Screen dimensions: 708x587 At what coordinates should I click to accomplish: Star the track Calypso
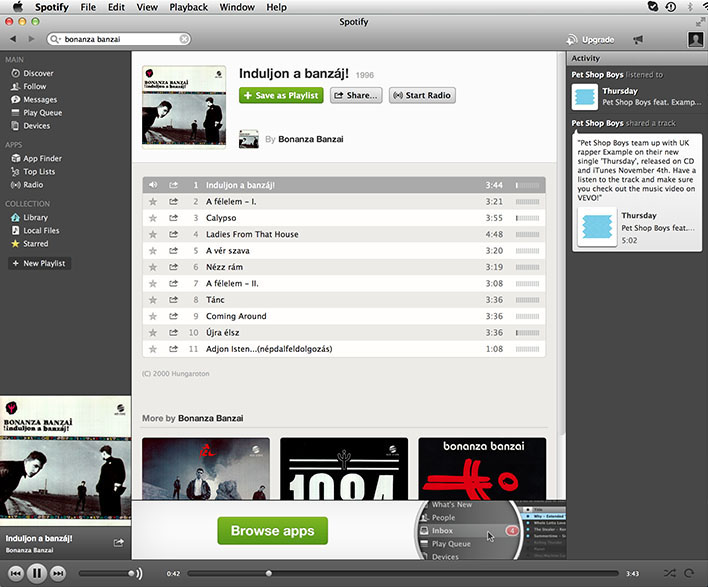point(153,218)
